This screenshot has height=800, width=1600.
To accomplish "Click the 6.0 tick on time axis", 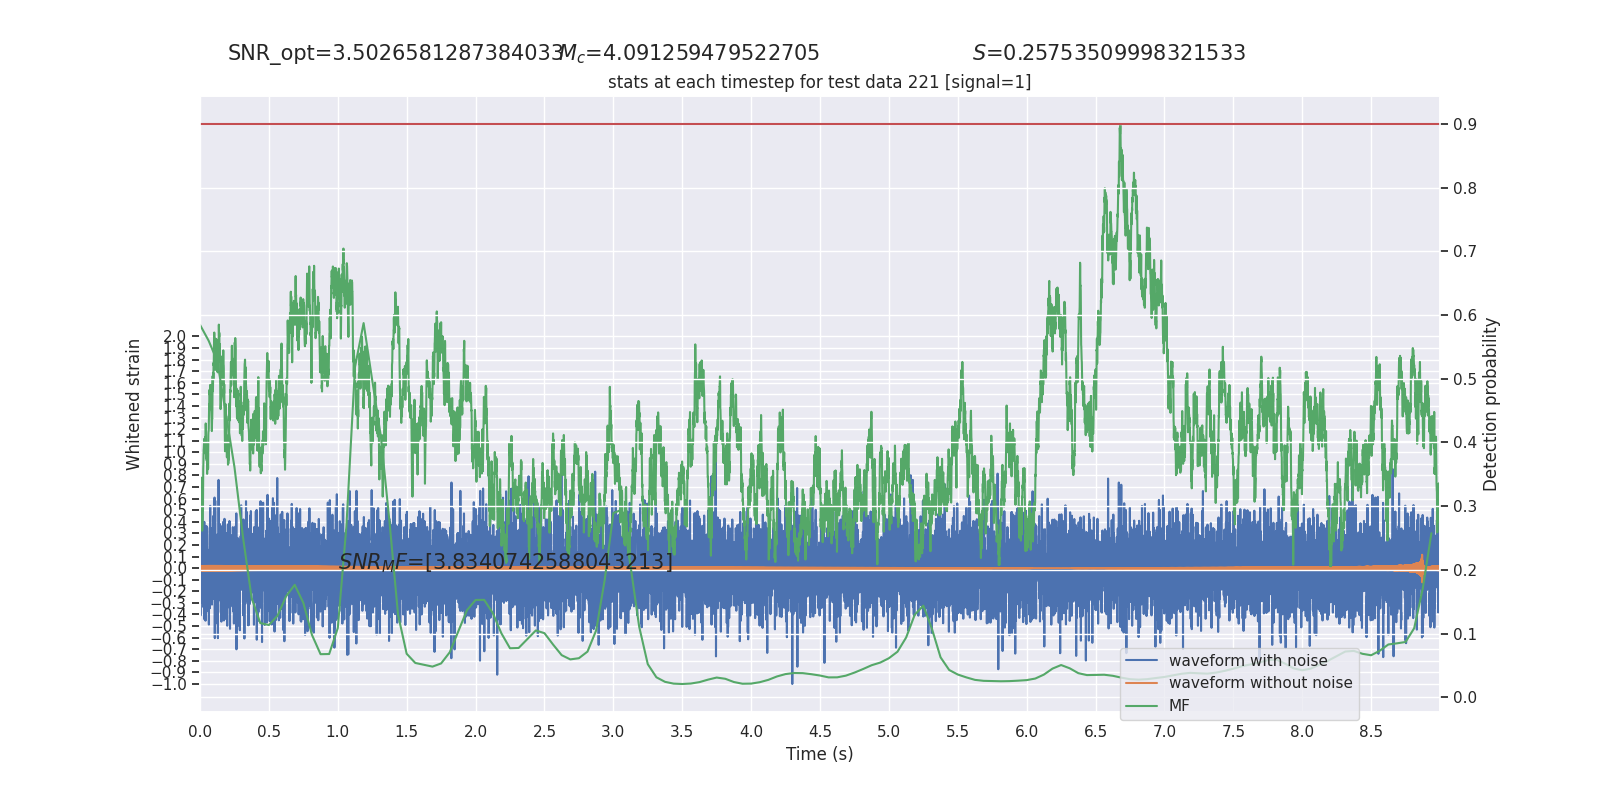I will point(1027,732).
